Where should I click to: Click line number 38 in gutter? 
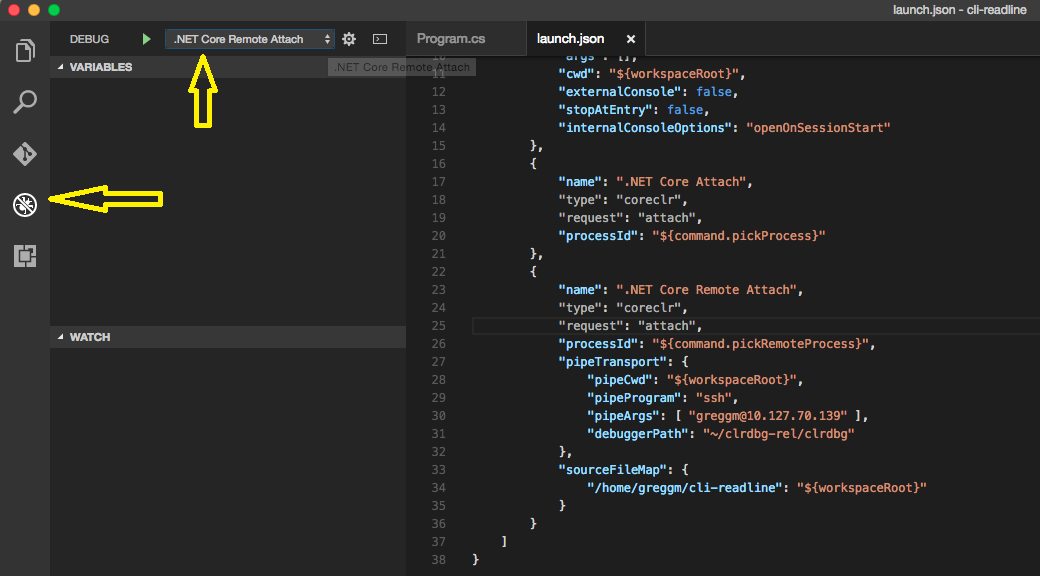pos(438,559)
